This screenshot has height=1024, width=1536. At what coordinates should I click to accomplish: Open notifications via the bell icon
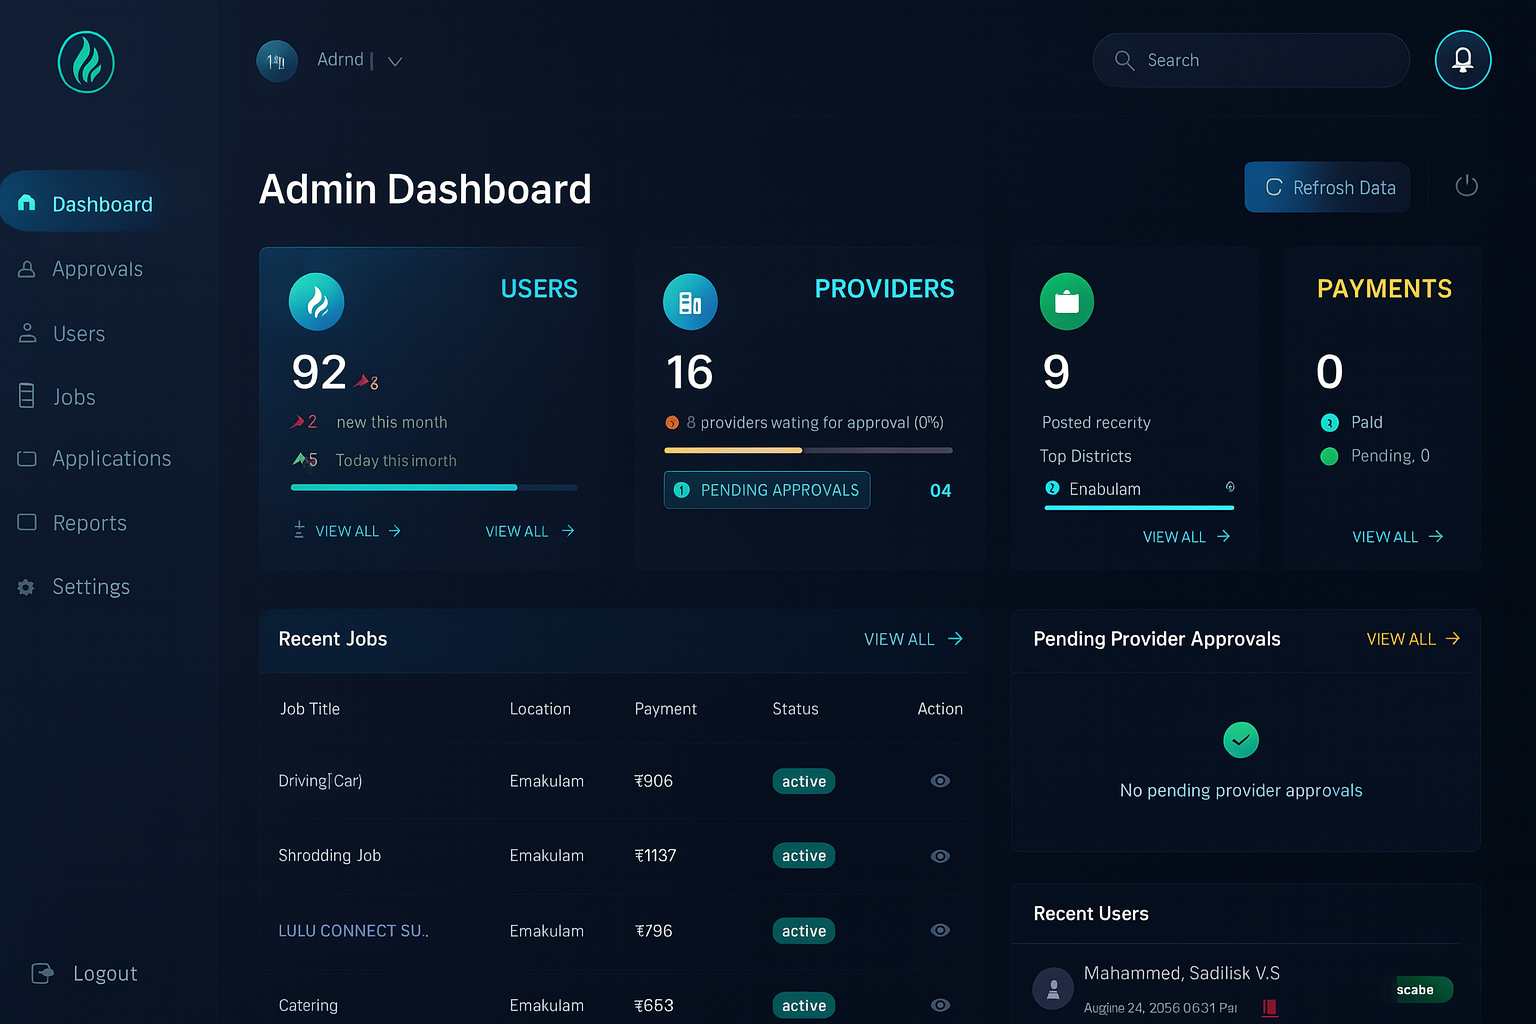tap(1463, 60)
